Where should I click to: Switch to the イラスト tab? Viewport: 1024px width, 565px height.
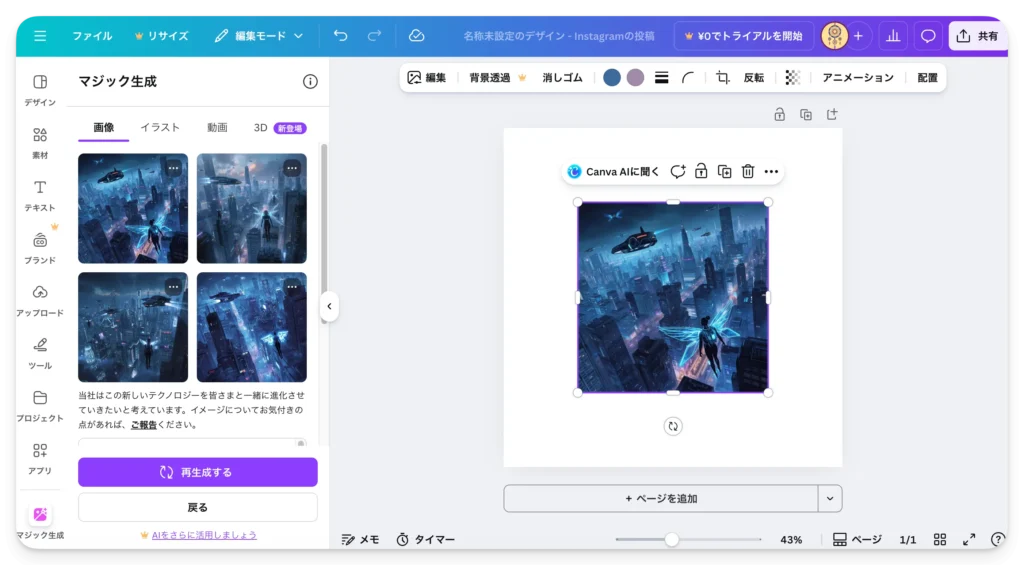(160, 127)
